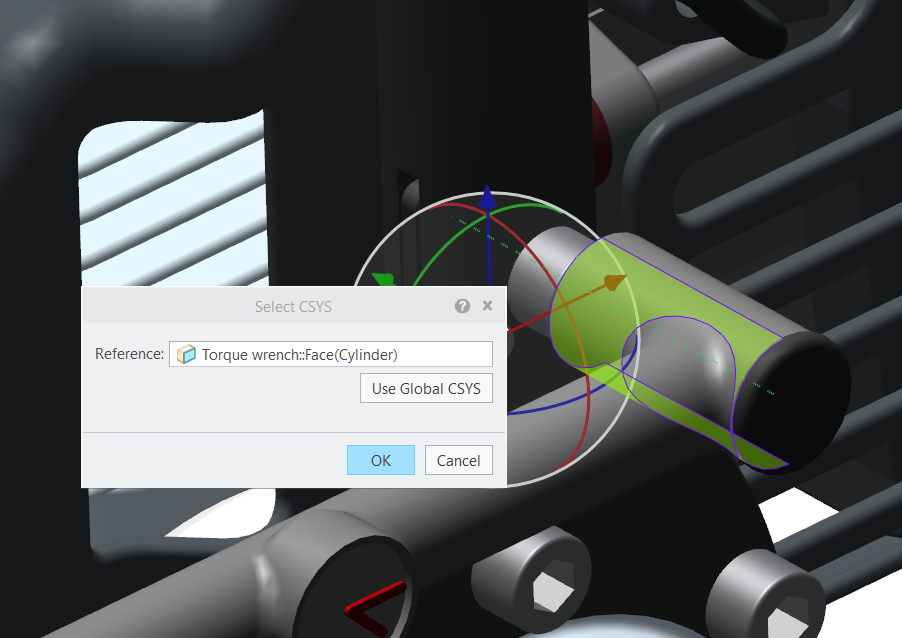Click the Torque wrench Face(Cylinder) reference field

tap(330, 353)
